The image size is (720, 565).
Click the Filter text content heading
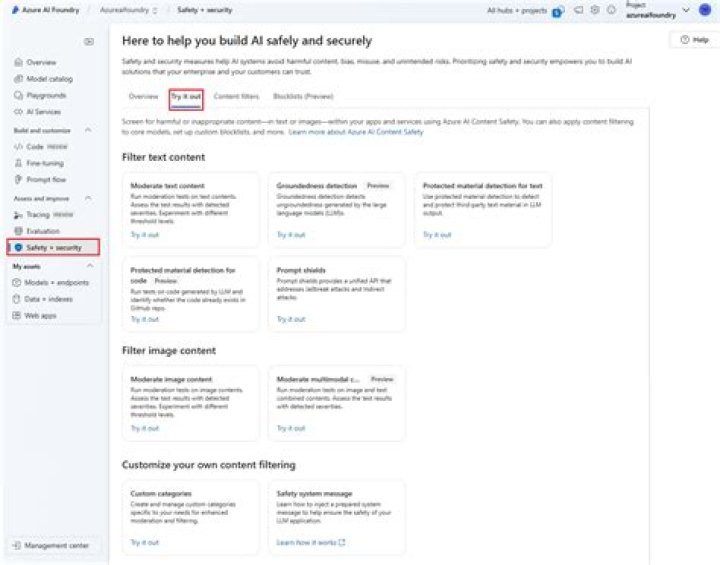point(163,157)
